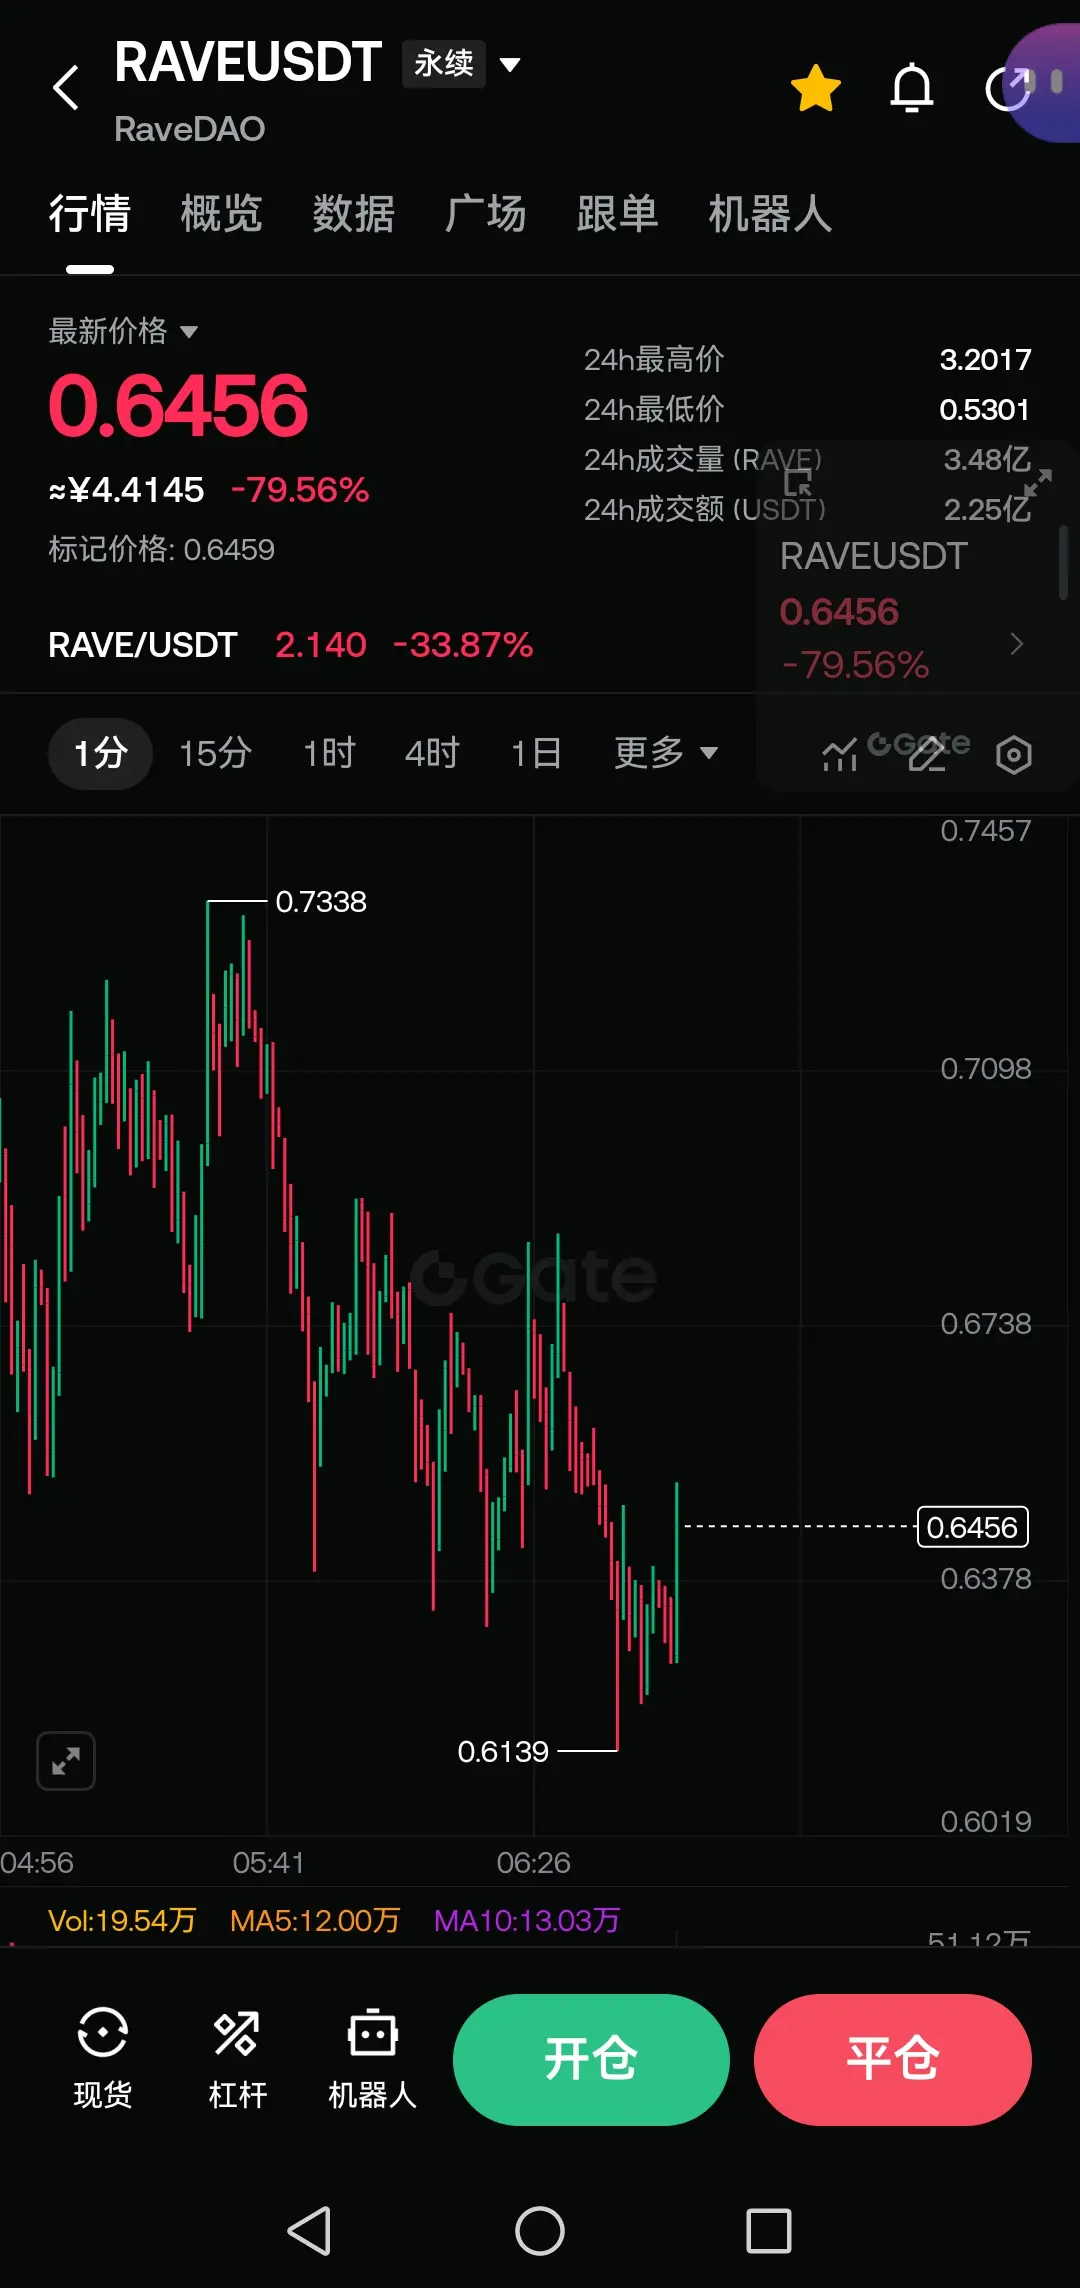Tap the spot price 2.140
1080x2288 pixels.
(321, 645)
